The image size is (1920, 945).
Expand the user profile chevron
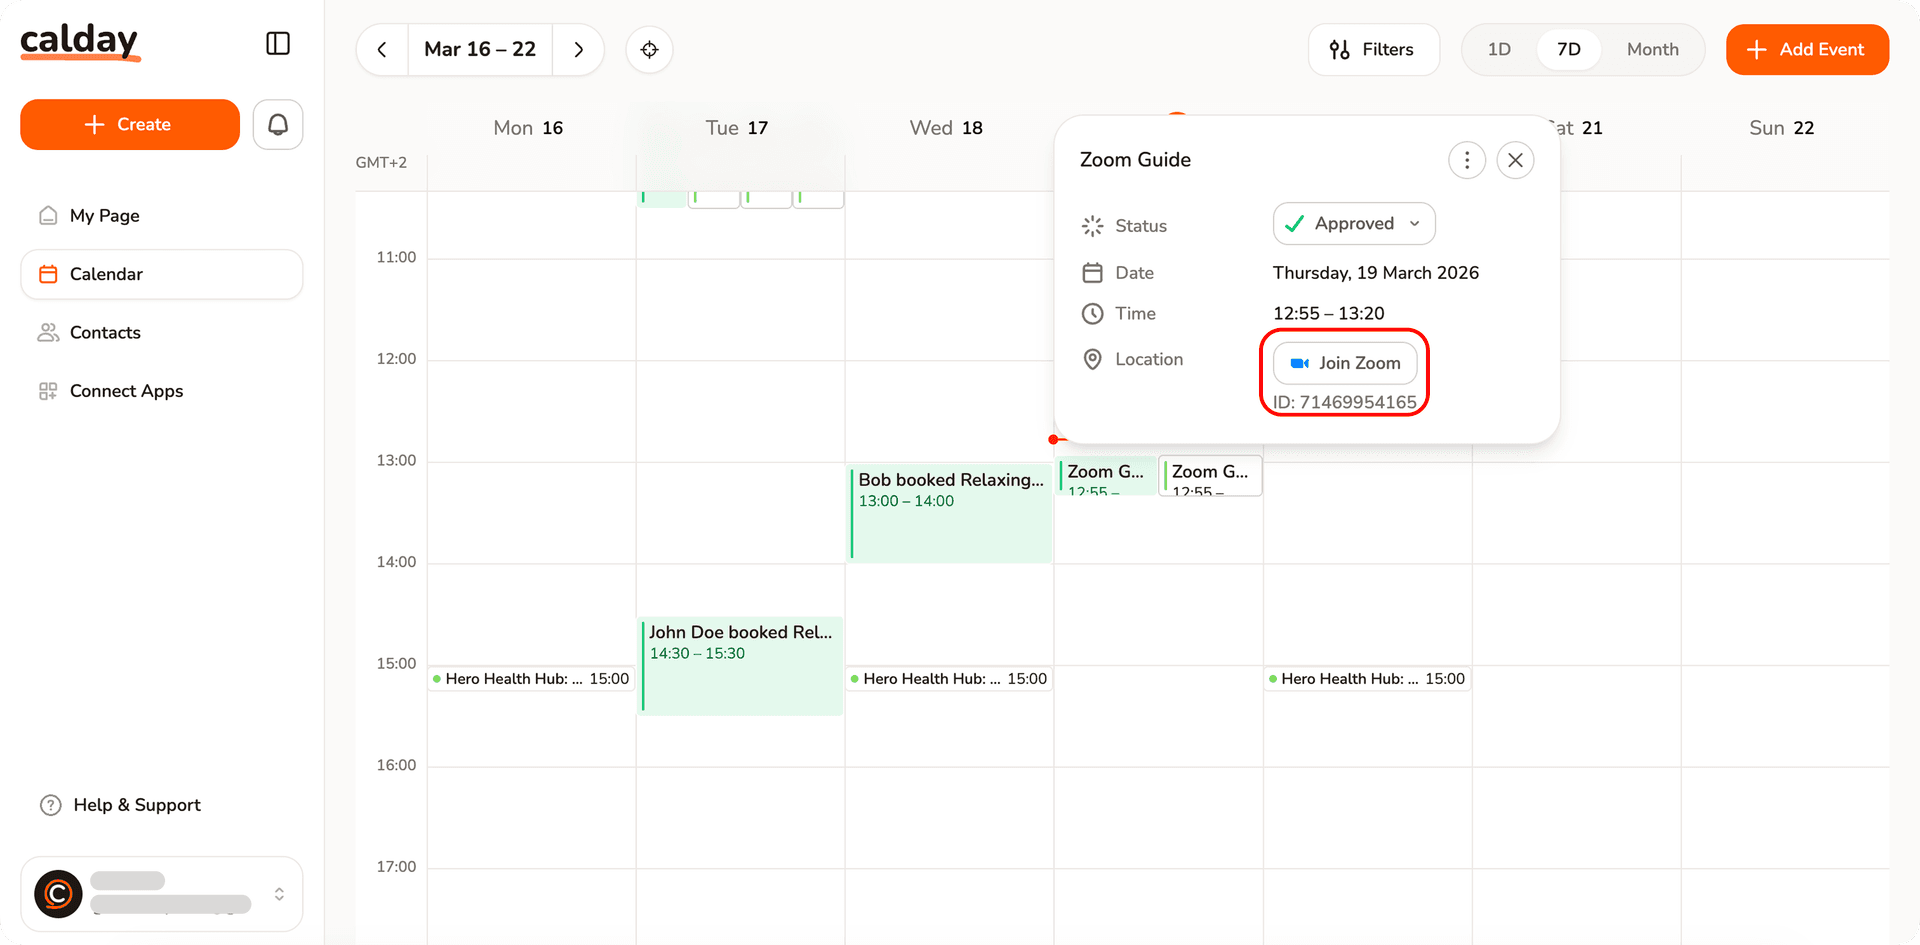(278, 893)
